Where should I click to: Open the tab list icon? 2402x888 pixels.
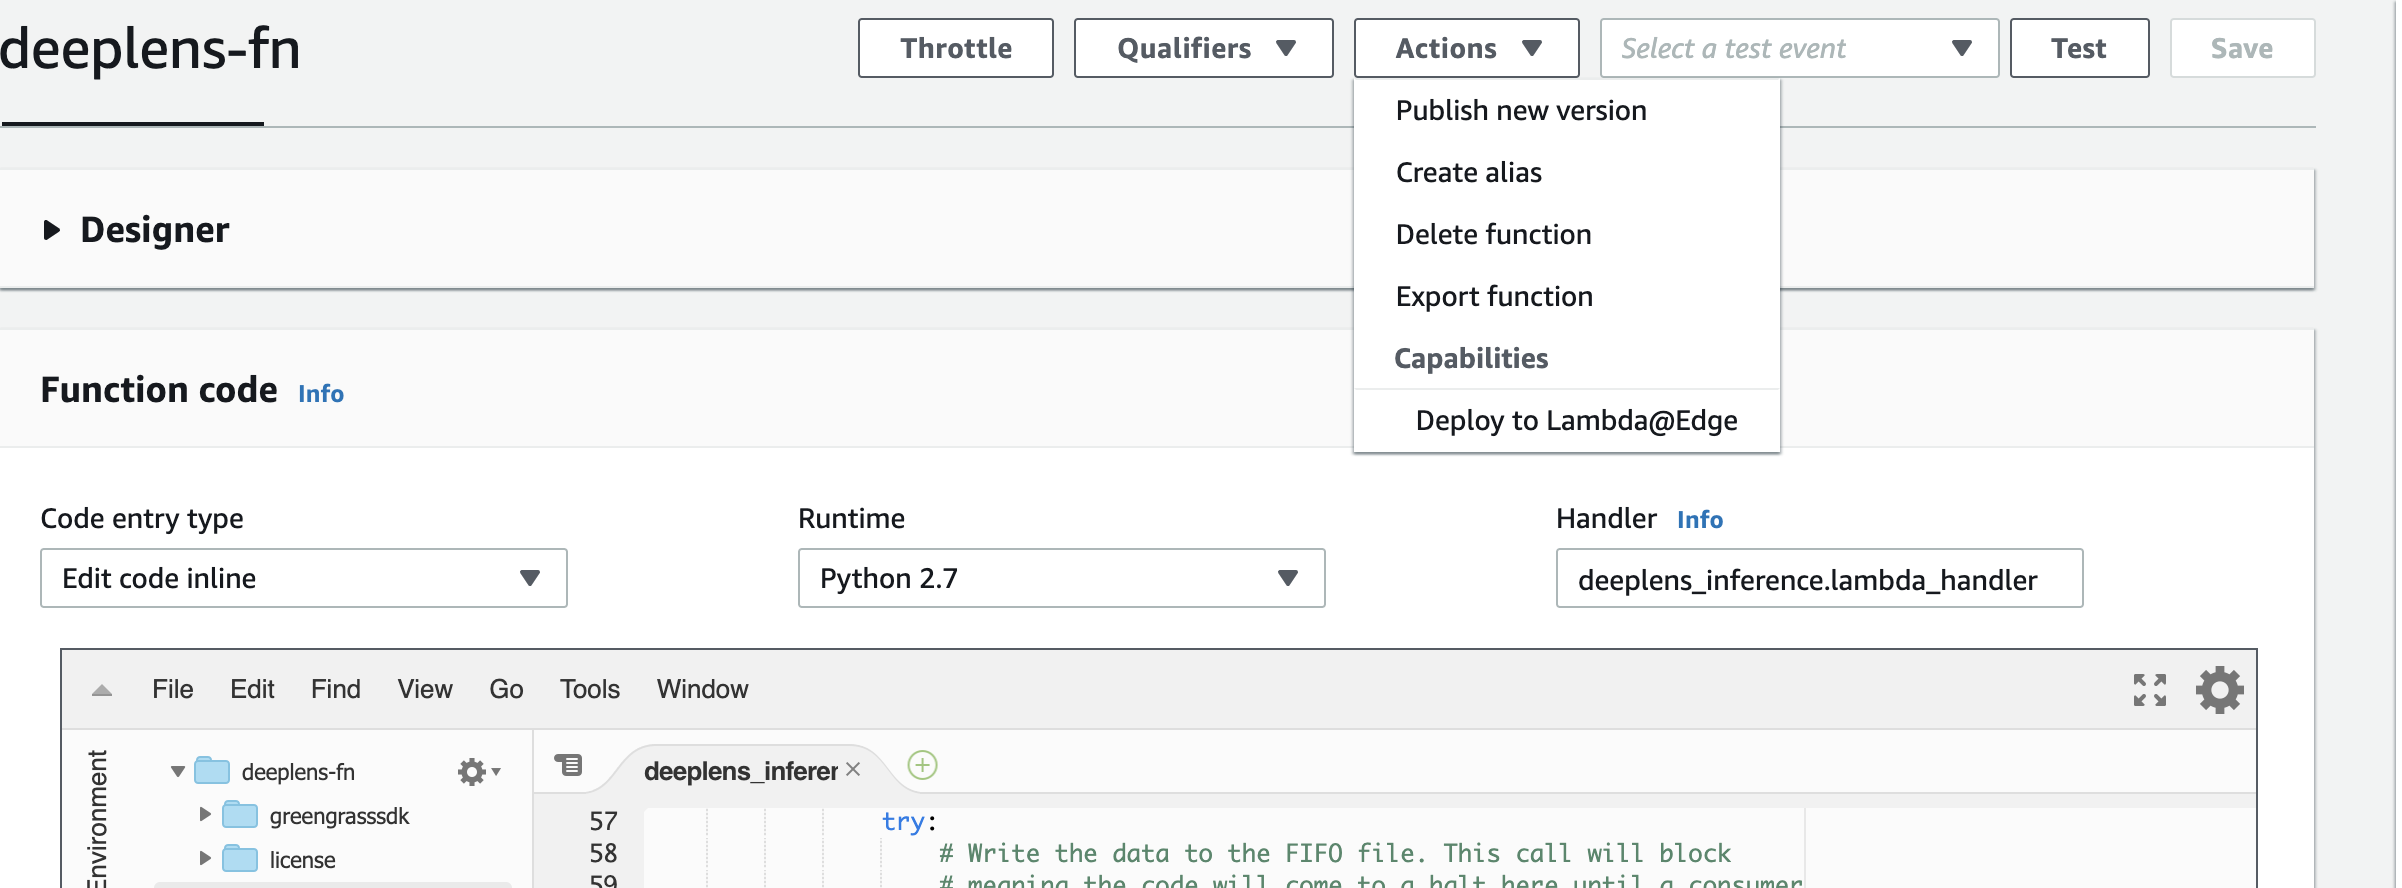click(568, 765)
